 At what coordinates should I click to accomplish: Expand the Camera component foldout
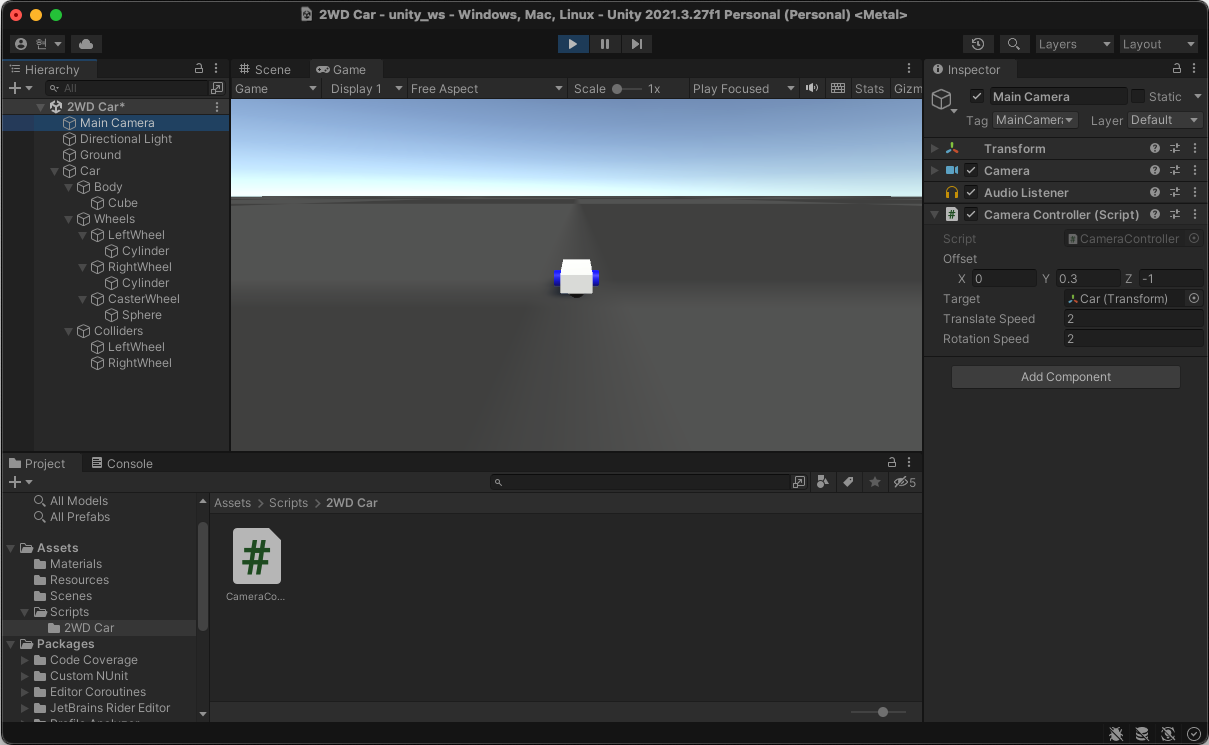935,170
